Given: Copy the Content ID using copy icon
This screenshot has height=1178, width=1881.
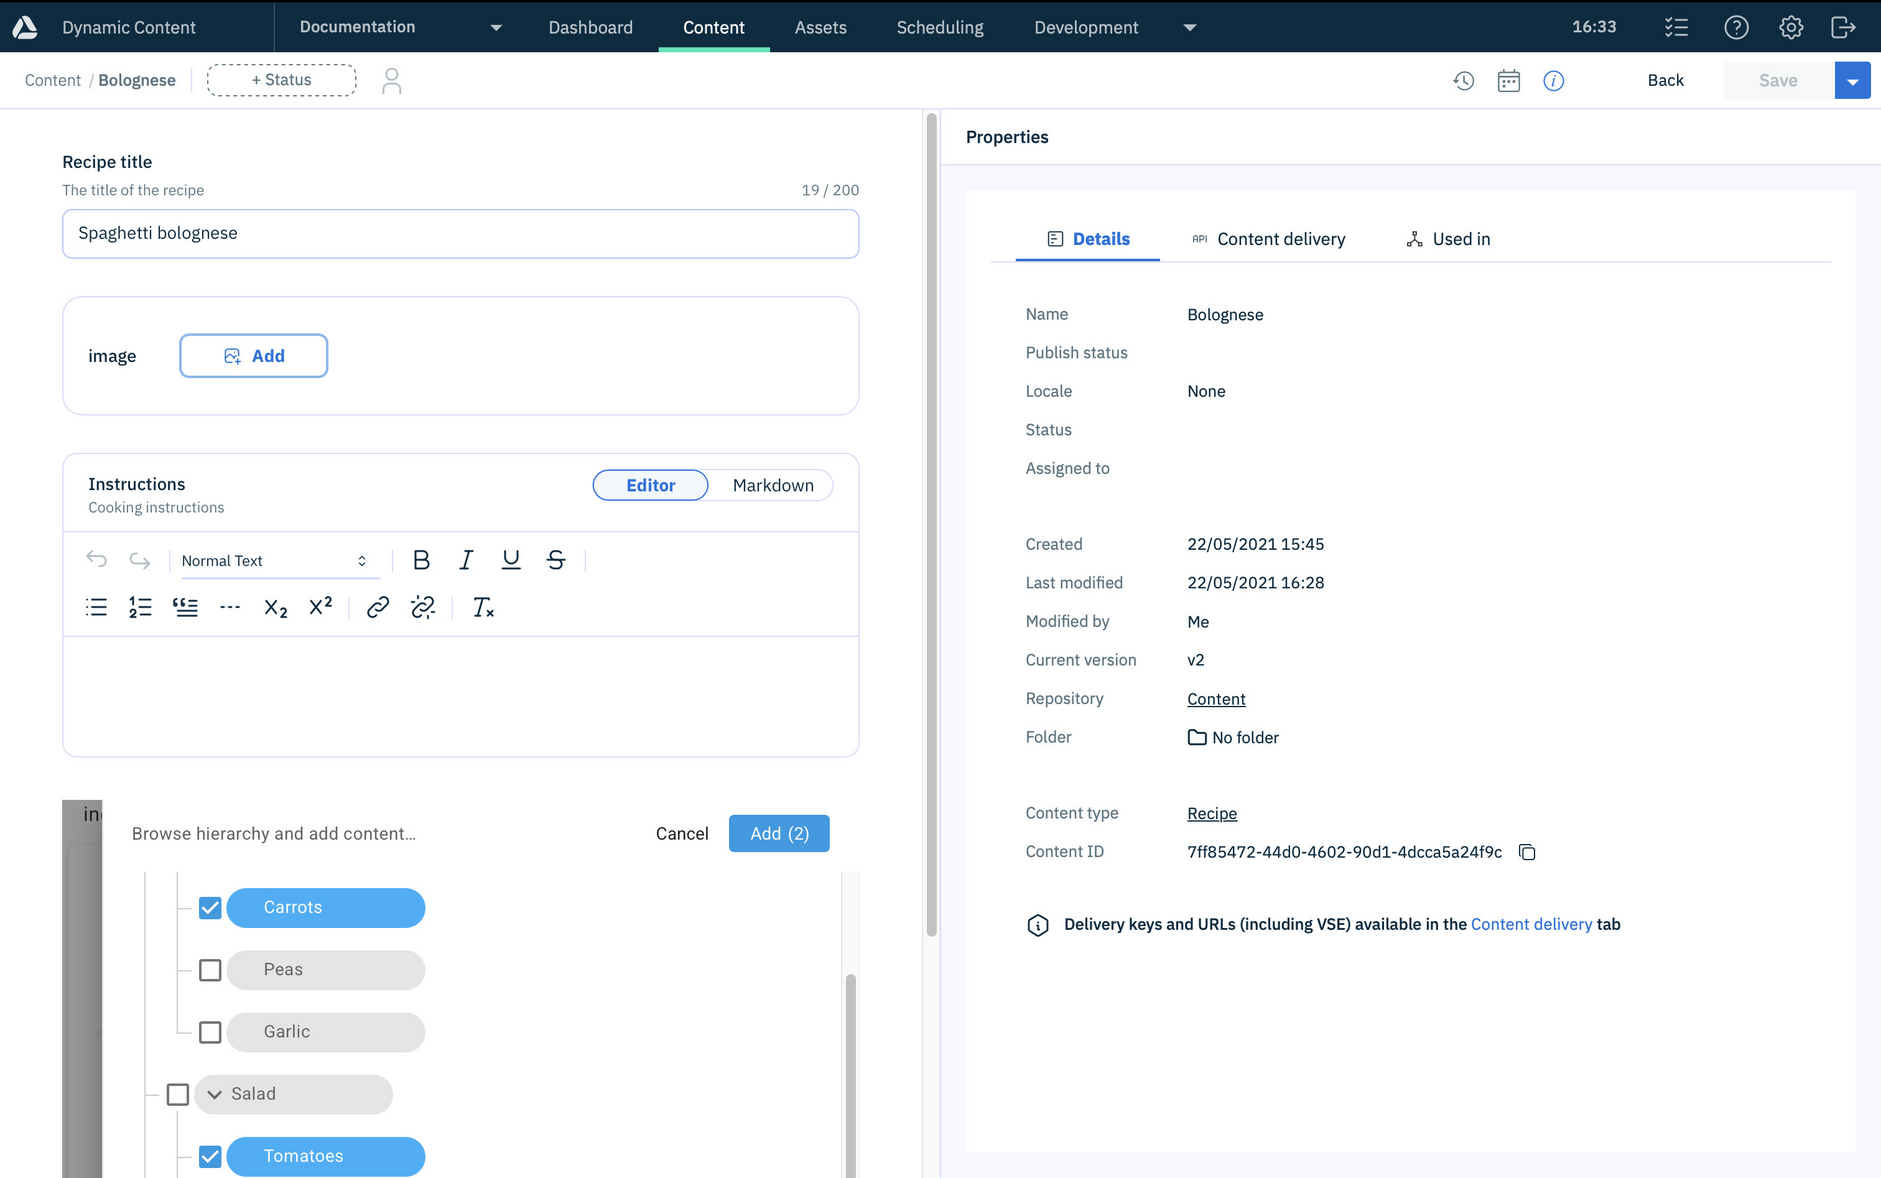Looking at the screenshot, I should tap(1527, 852).
